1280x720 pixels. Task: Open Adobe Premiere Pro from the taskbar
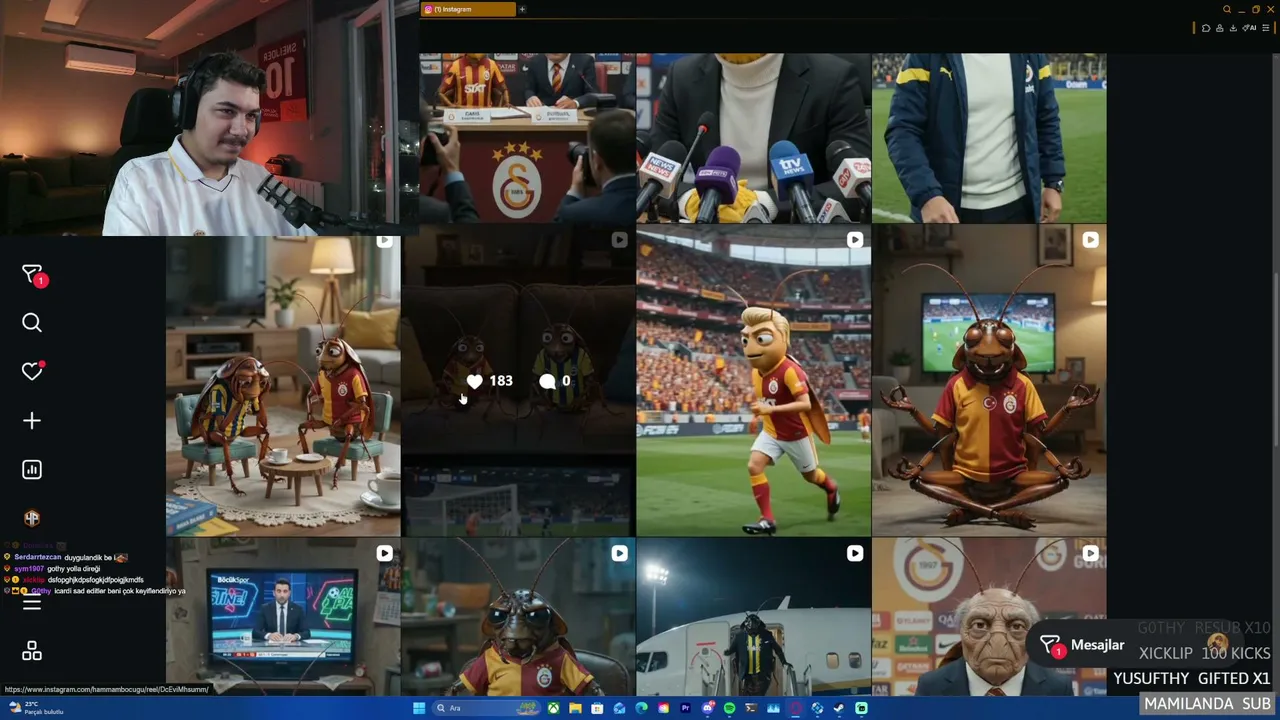[685, 708]
